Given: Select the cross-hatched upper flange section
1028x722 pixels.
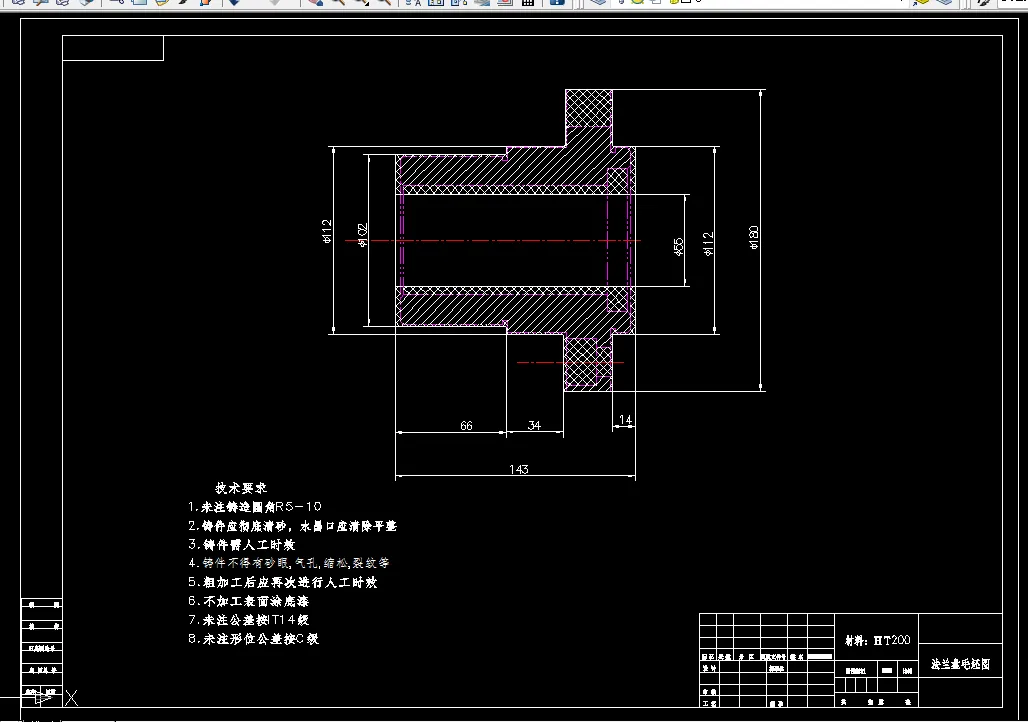Looking at the screenshot, I should [x=589, y=108].
